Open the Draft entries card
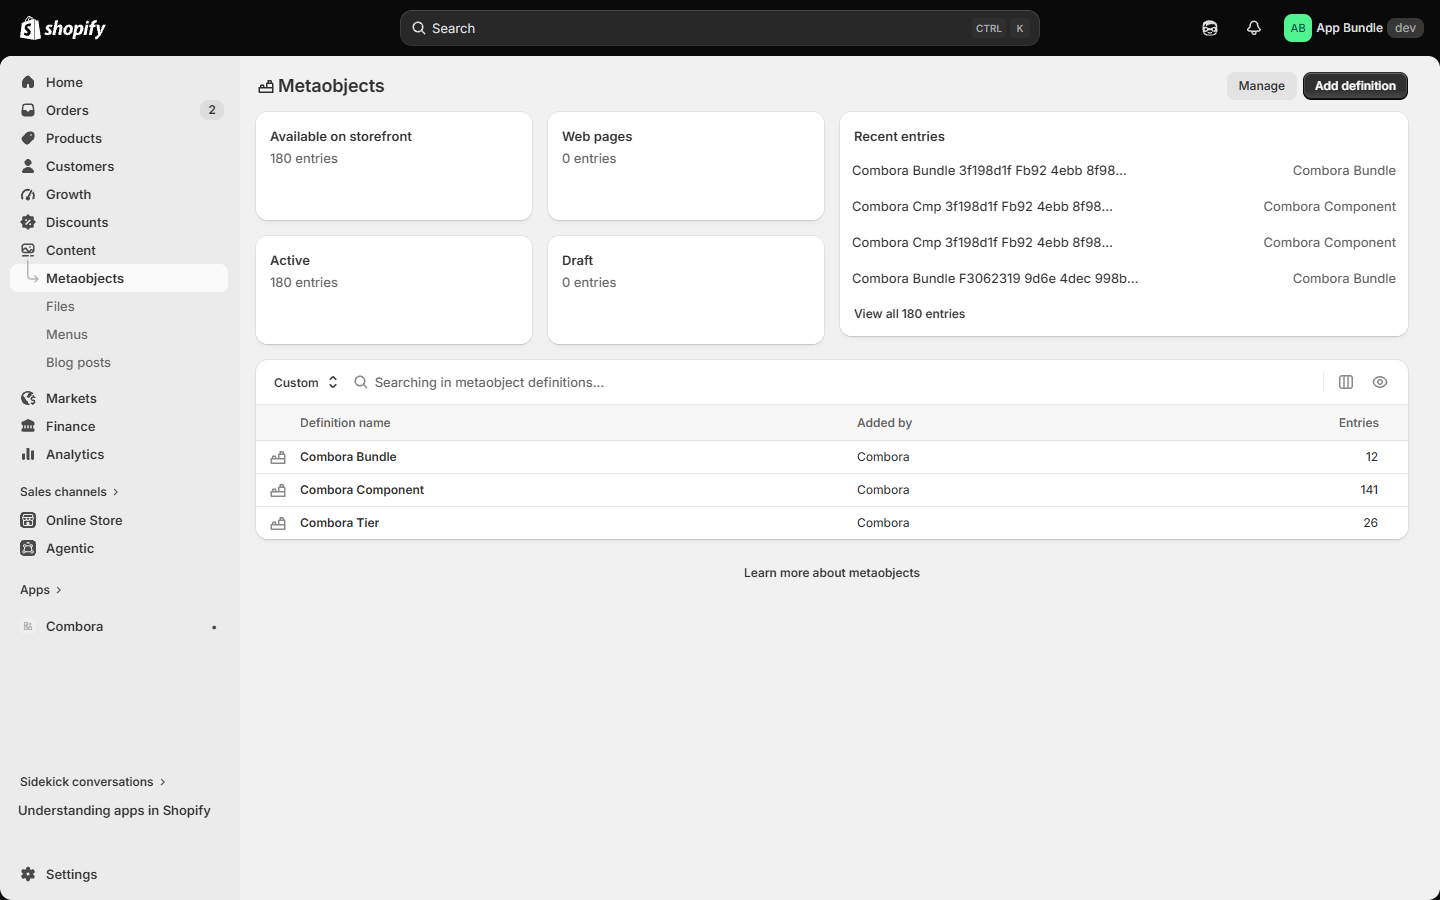 686,290
